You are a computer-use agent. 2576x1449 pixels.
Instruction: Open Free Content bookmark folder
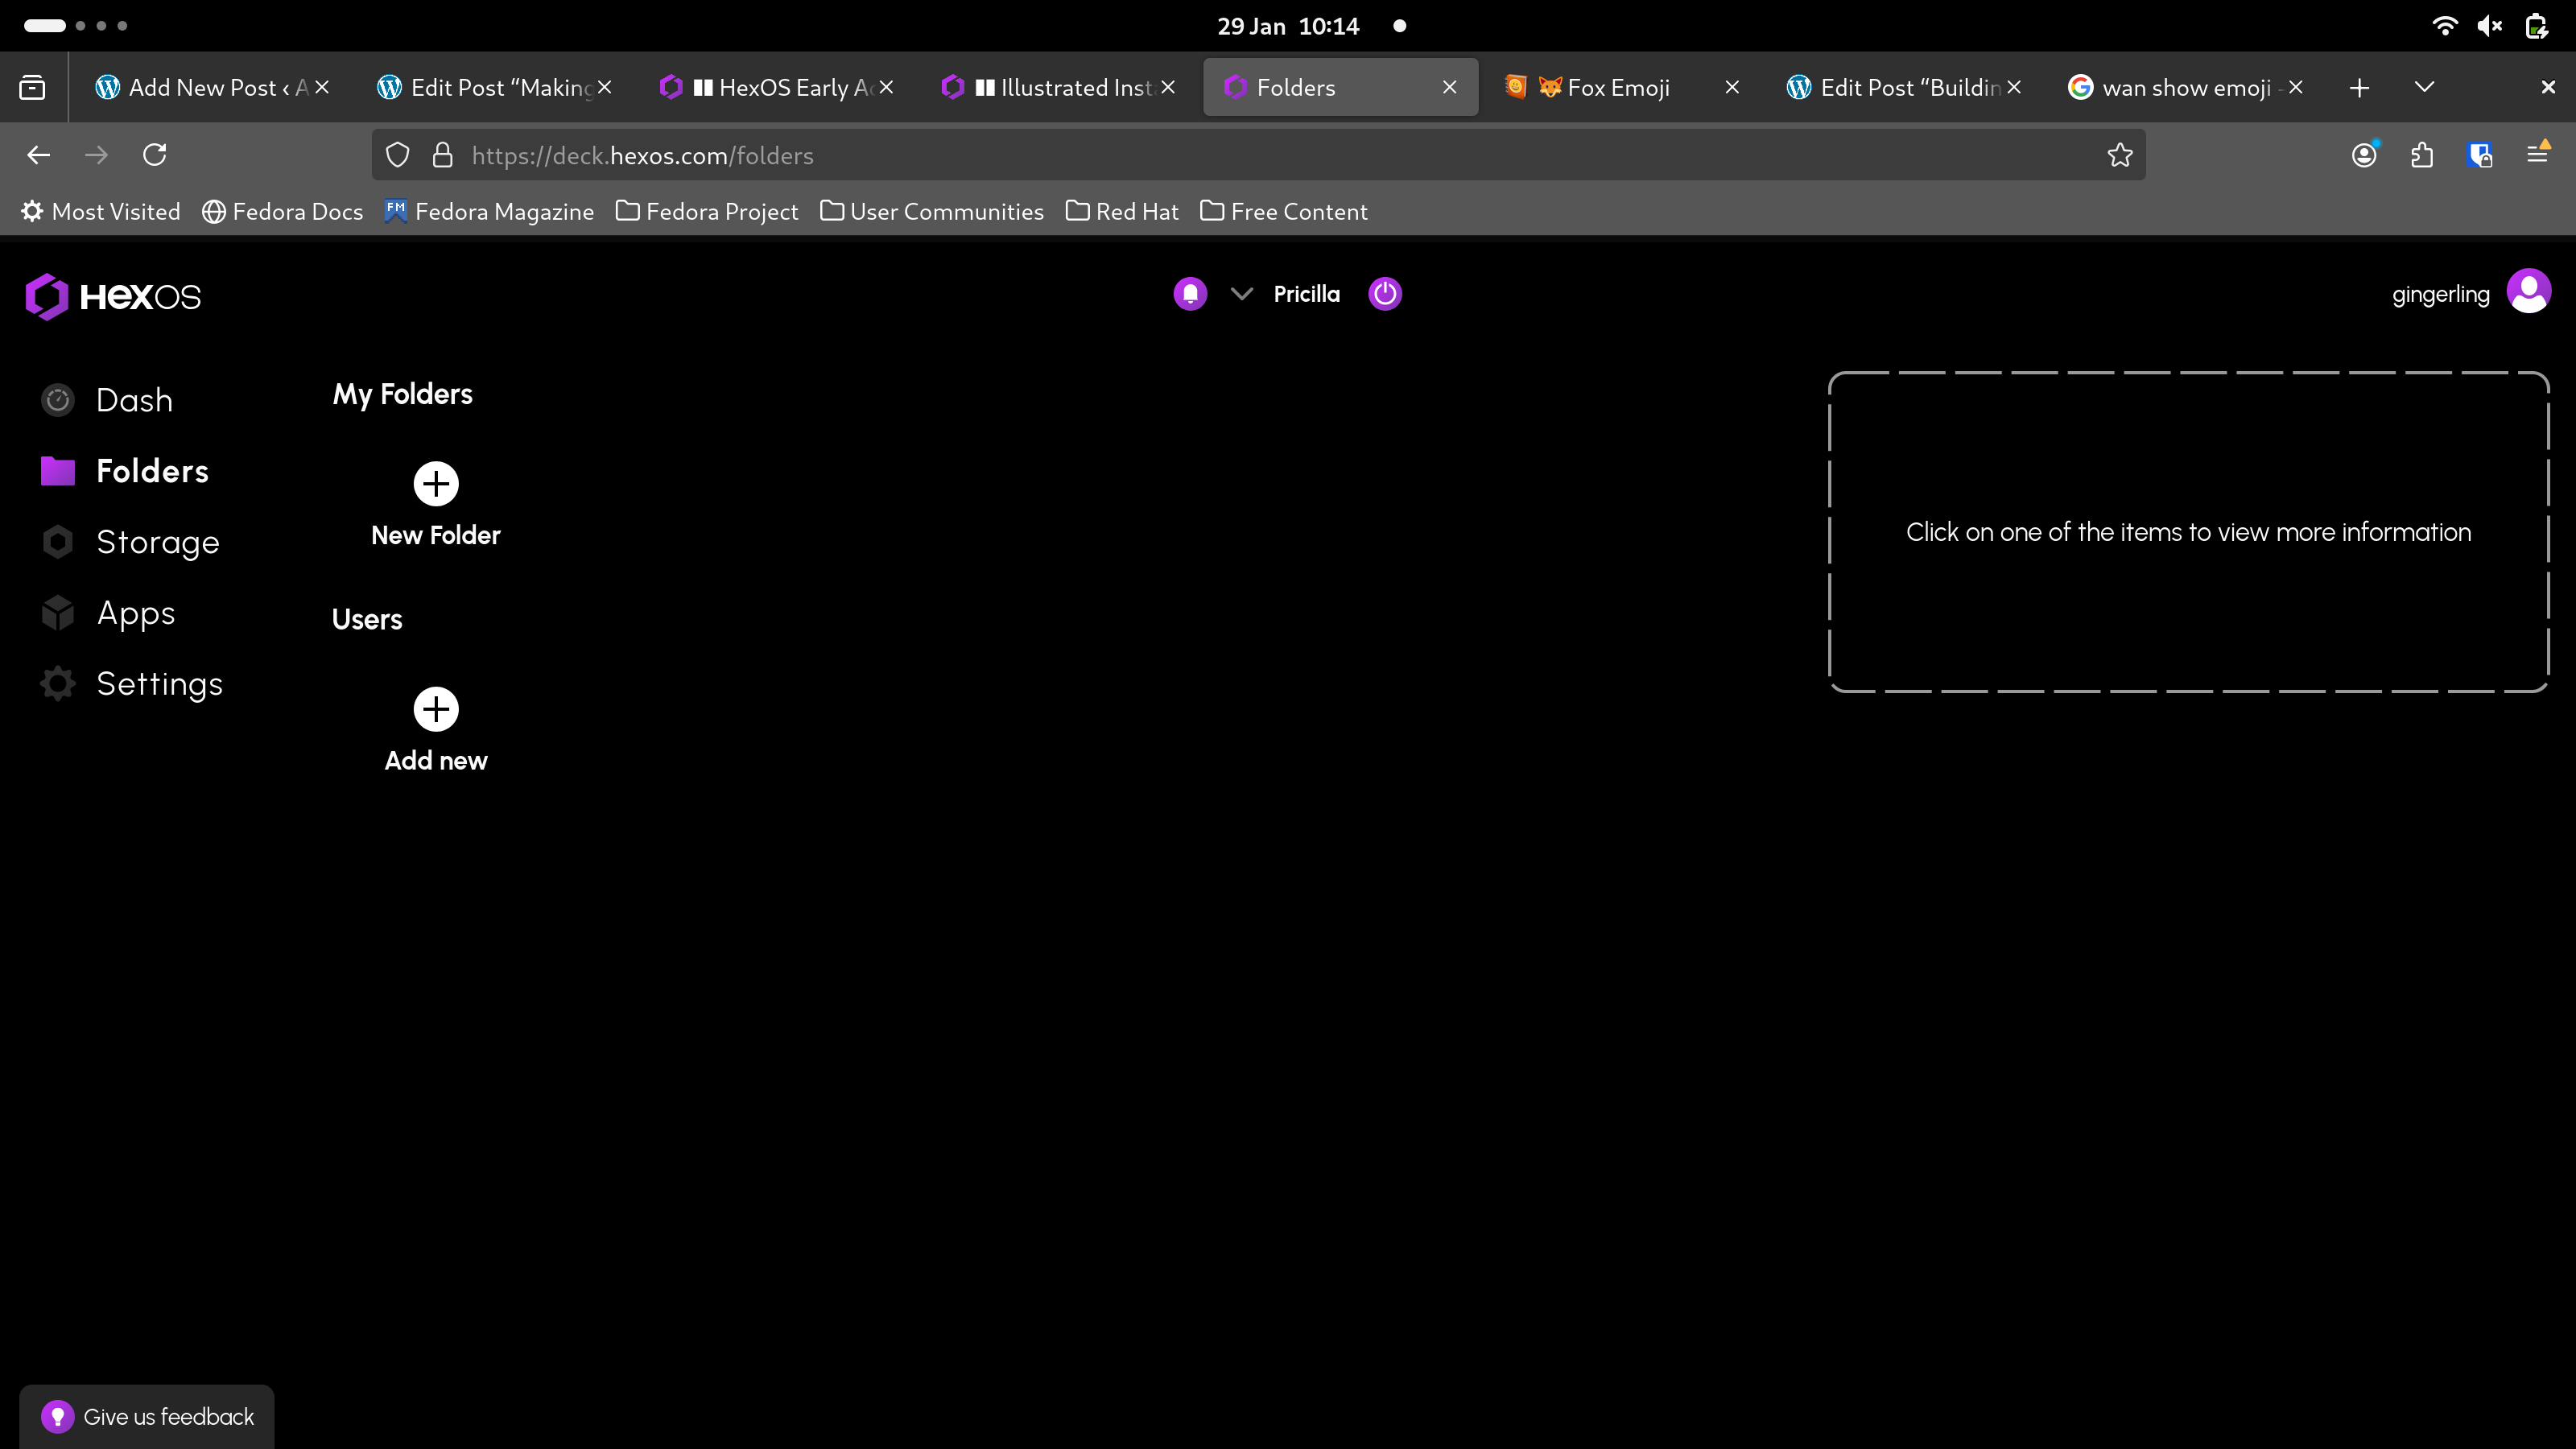tap(1284, 211)
